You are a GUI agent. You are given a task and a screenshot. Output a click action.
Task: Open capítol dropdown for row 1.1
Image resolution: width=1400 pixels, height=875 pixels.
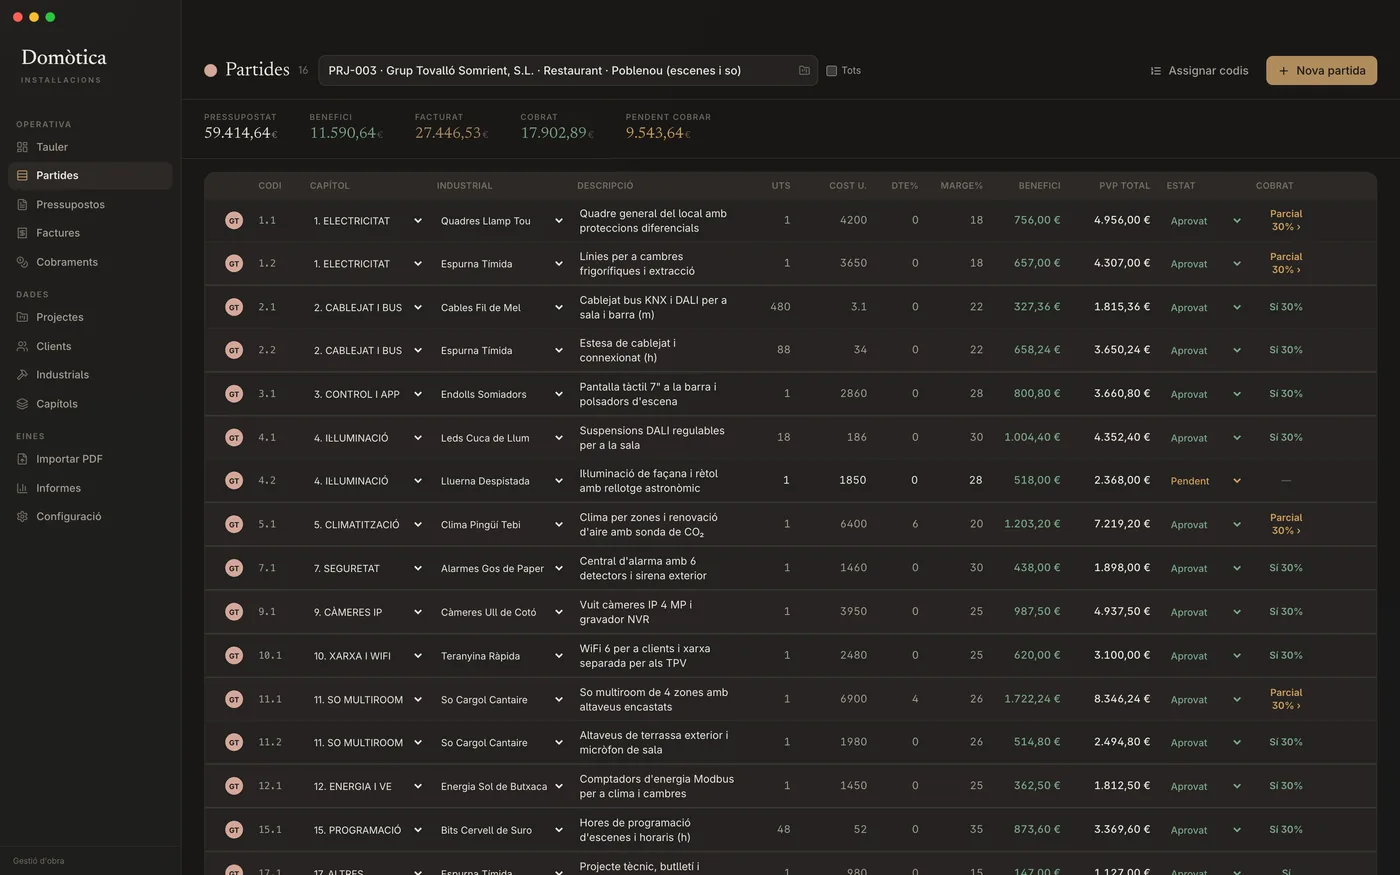point(367,221)
